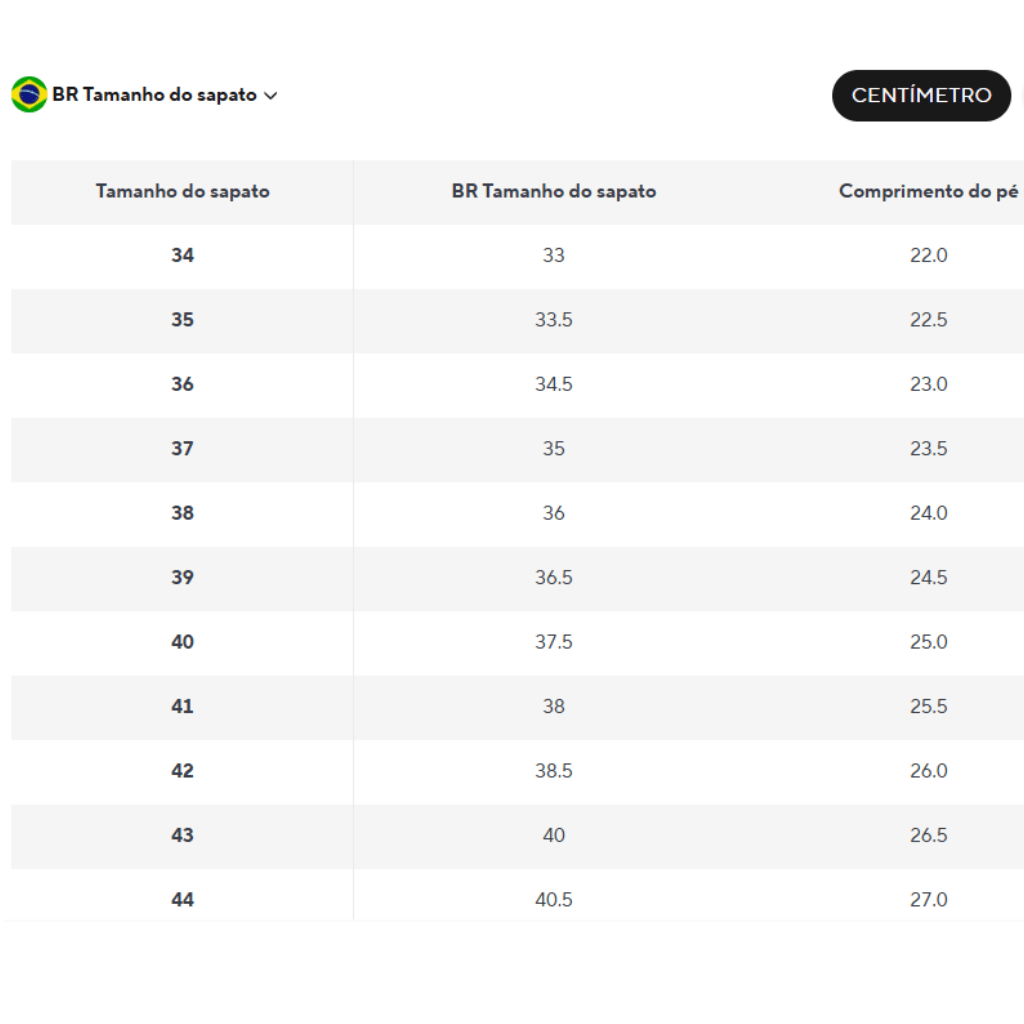Click BR size value 33.5
The width and height of the screenshot is (1024, 1024).
click(553, 320)
